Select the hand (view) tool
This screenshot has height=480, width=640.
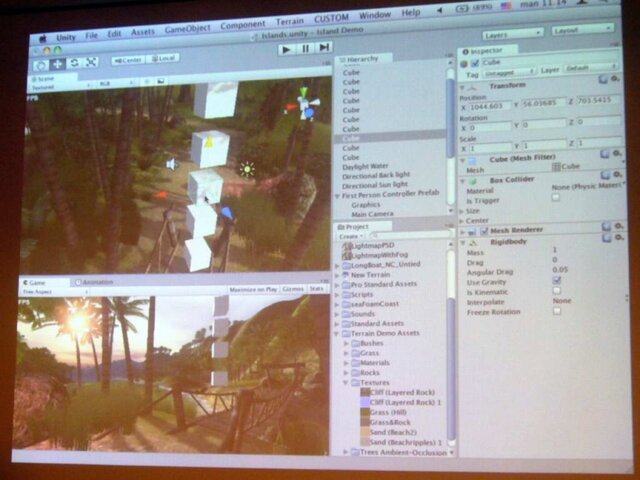pyautogui.click(x=41, y=65)
